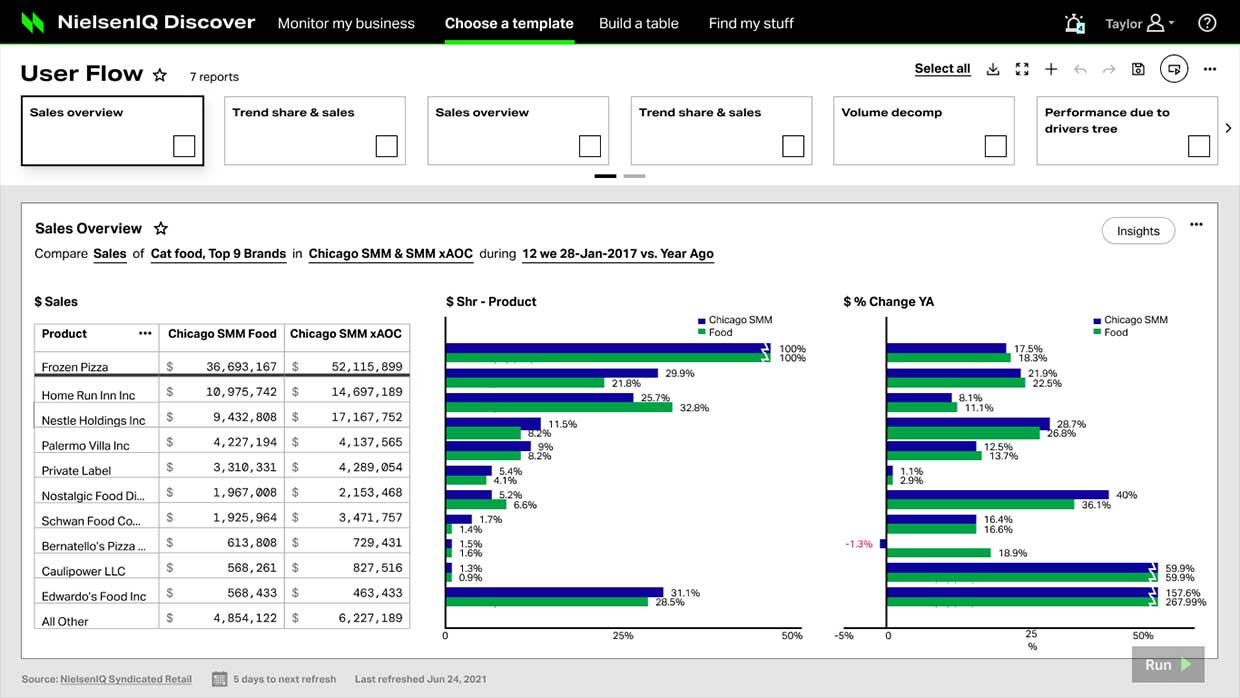Open User Flow more options ellipsis

1210,69
